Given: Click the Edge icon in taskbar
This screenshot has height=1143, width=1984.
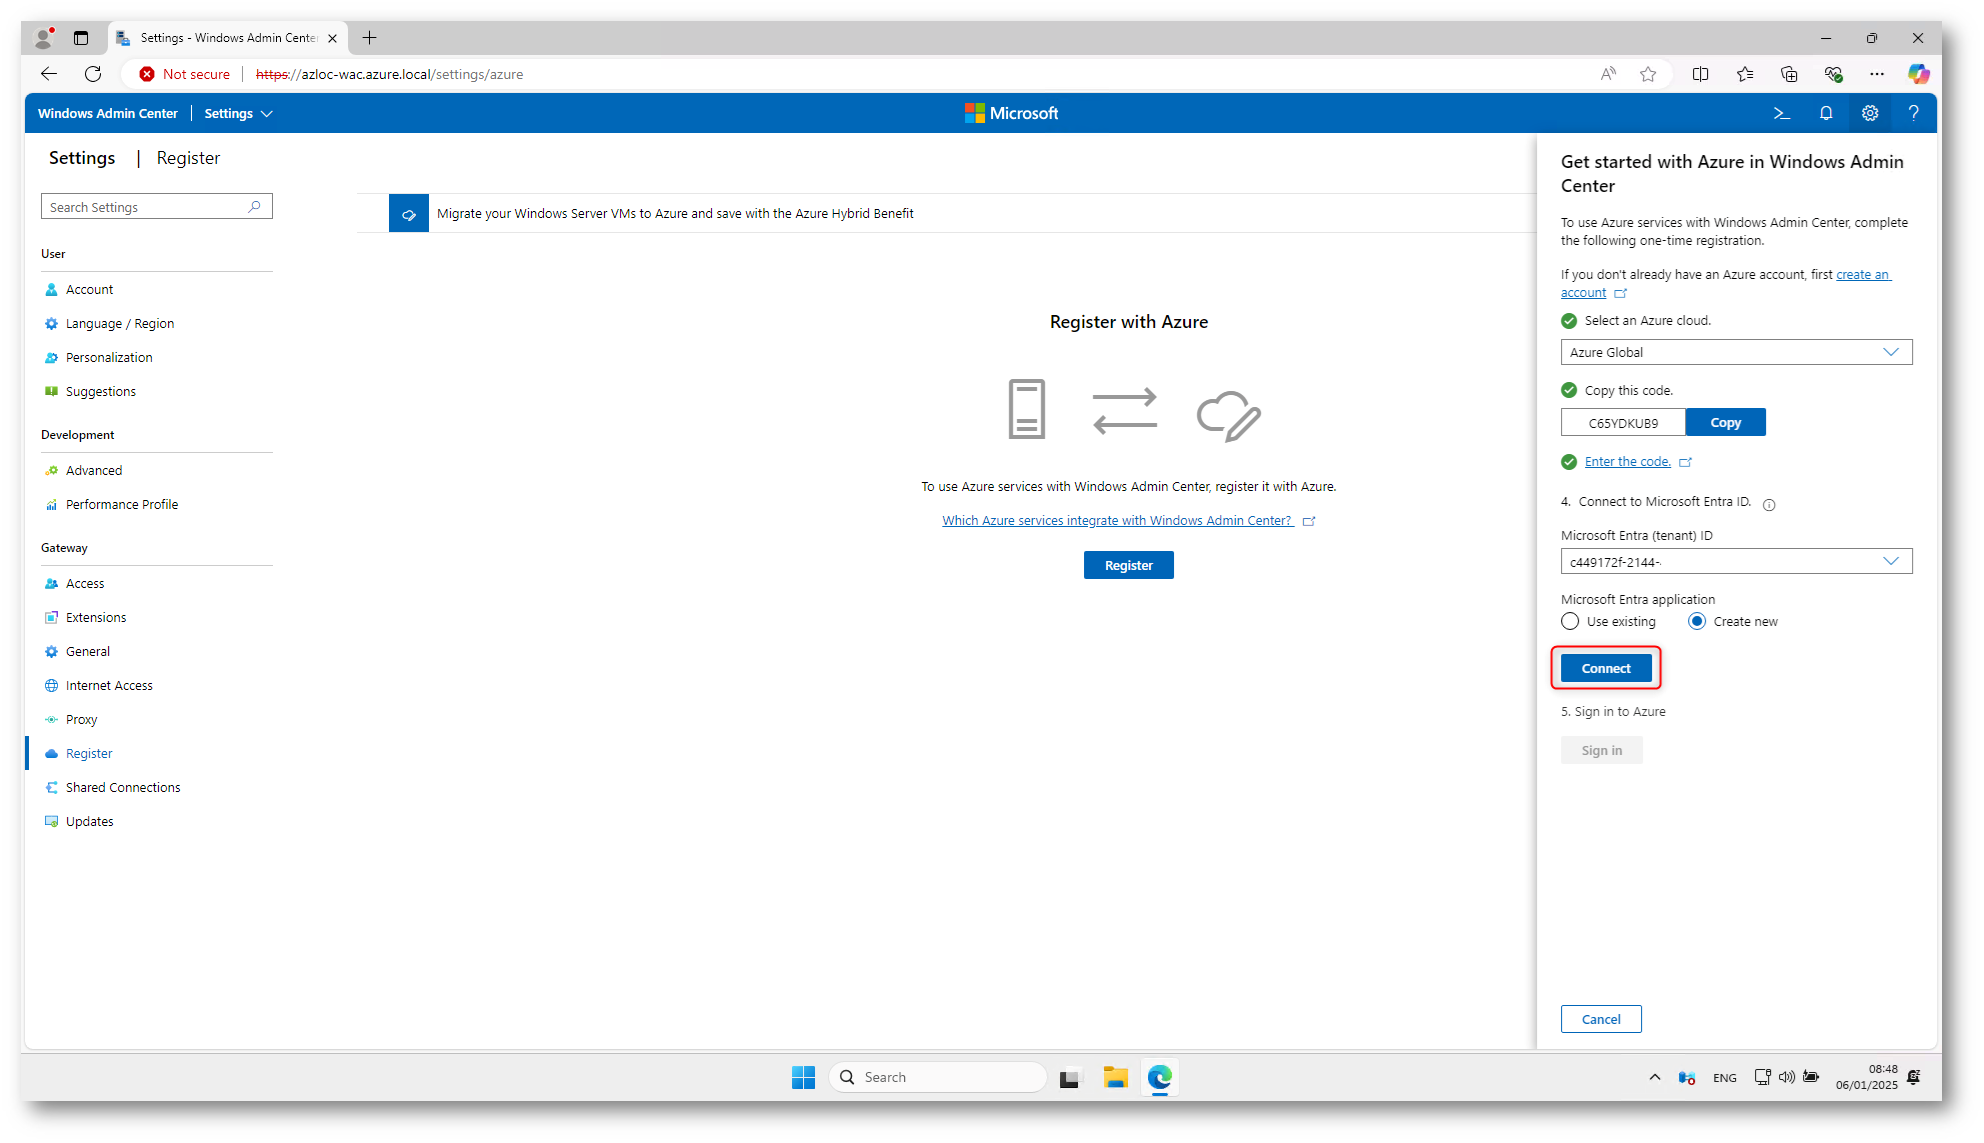Looking at the screenshot, I should pyautogui.click(x=1159, y=1077).
